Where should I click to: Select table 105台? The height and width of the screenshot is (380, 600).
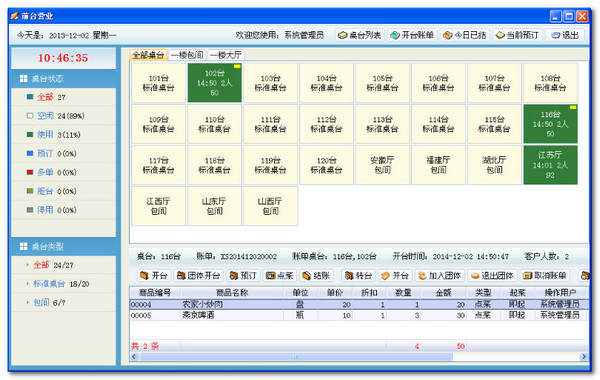pos(382,83)
